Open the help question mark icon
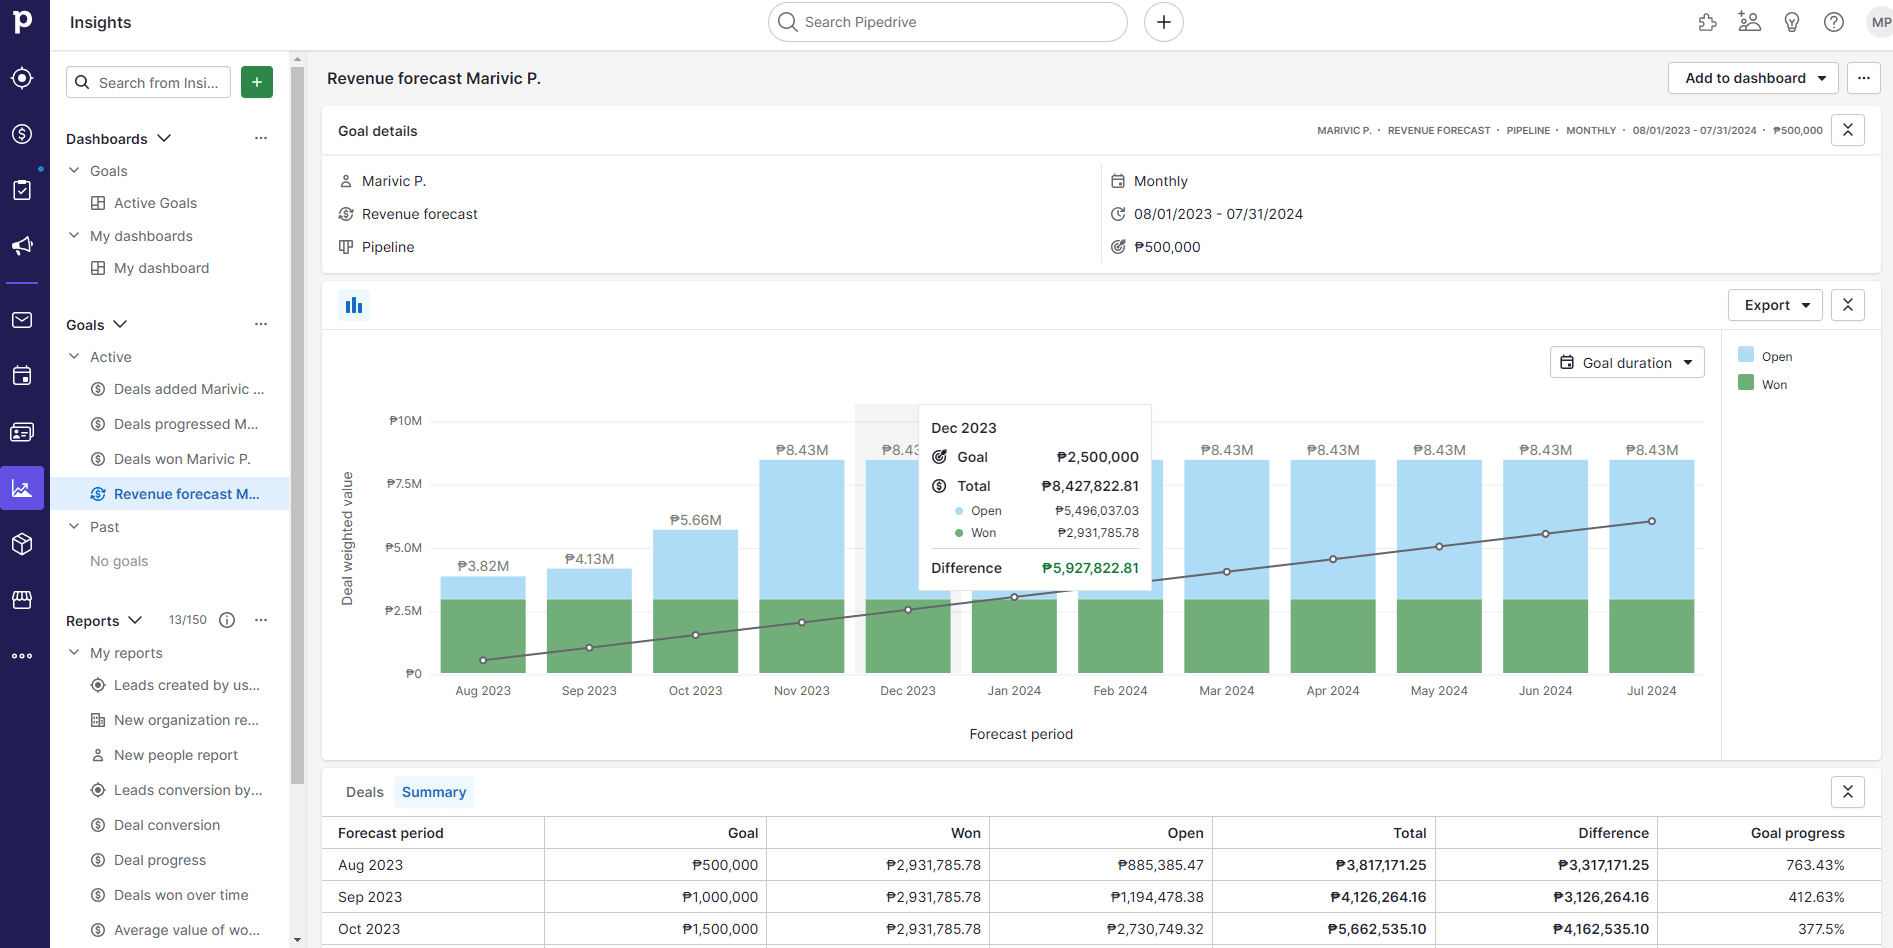Screen dimensions: 1893x948 [x=1834, y=22]
